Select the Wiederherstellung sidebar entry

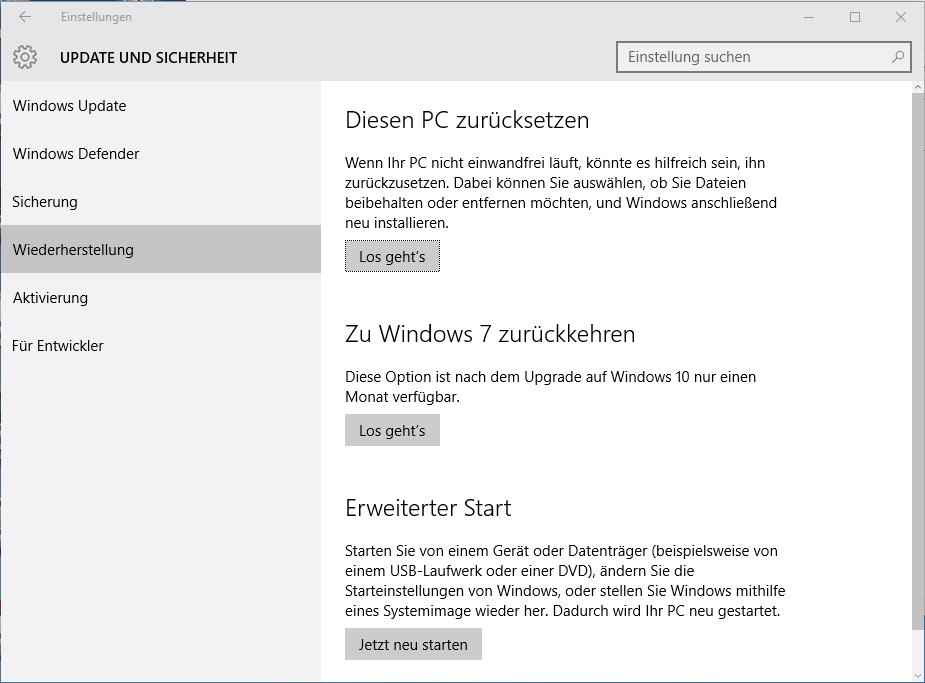[x=160, y=249]
